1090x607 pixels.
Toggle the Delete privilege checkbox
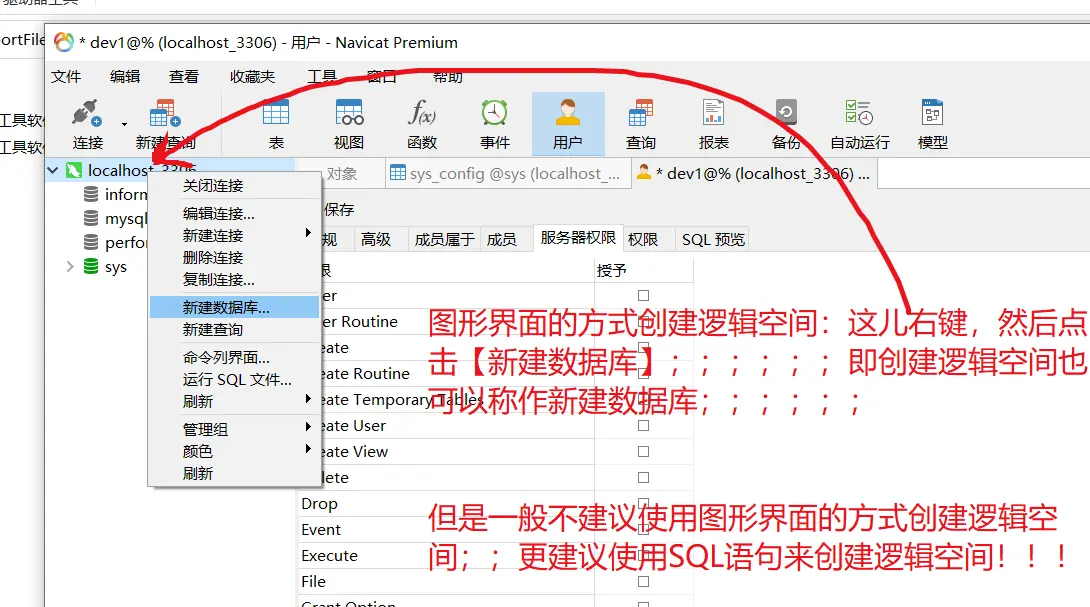(644, 478)
